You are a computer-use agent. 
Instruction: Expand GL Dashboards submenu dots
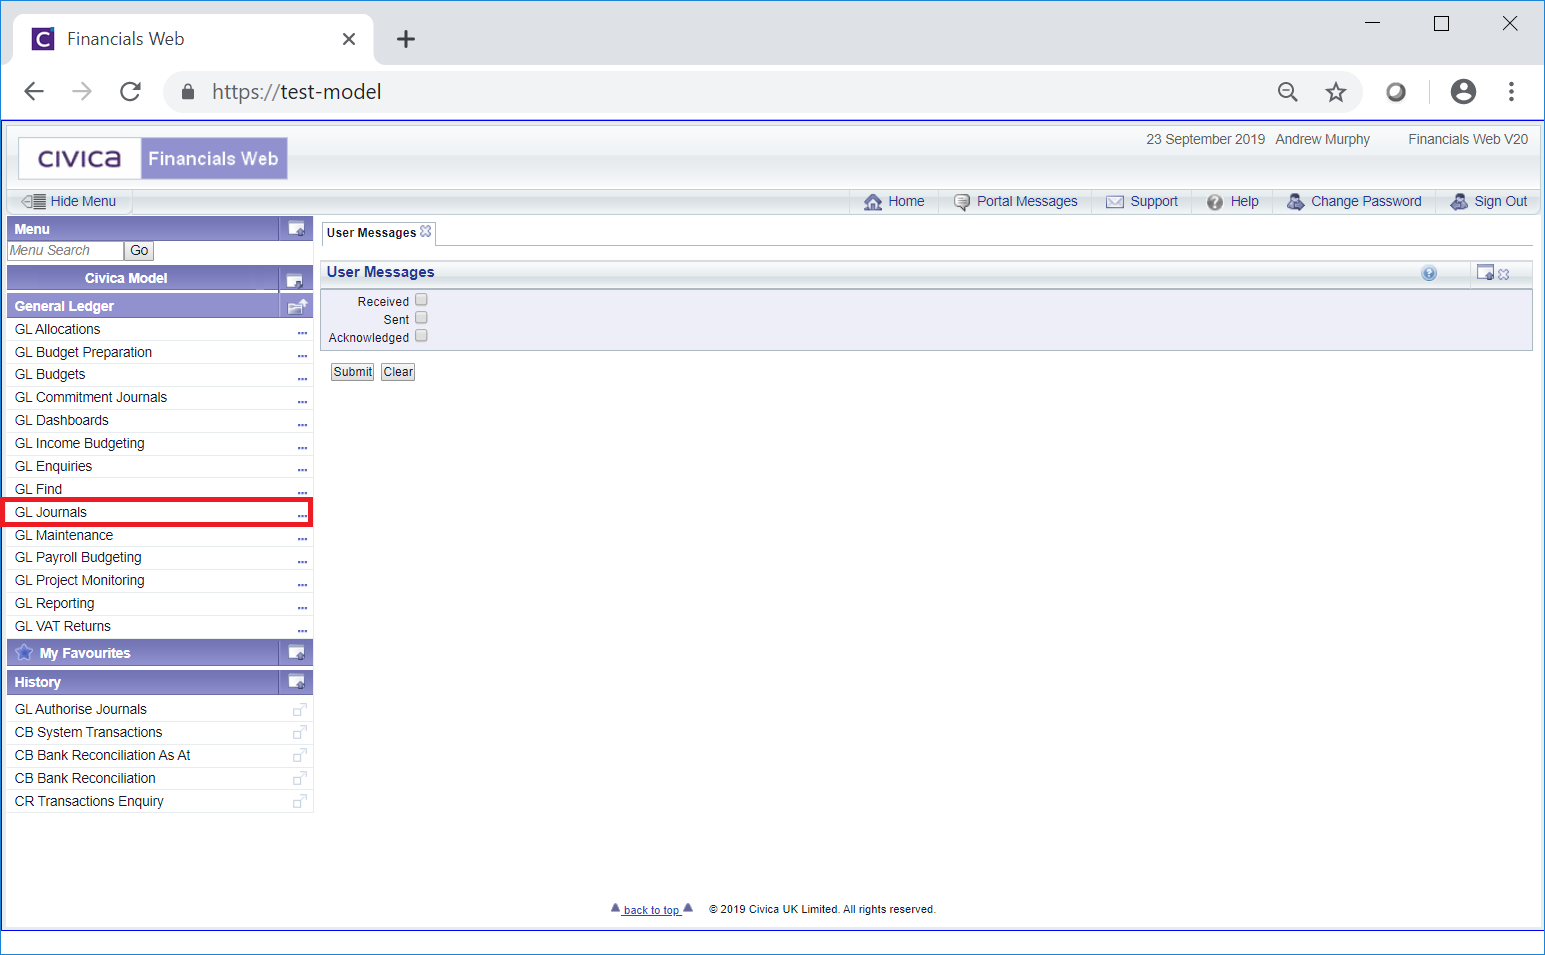click(302, 424)
